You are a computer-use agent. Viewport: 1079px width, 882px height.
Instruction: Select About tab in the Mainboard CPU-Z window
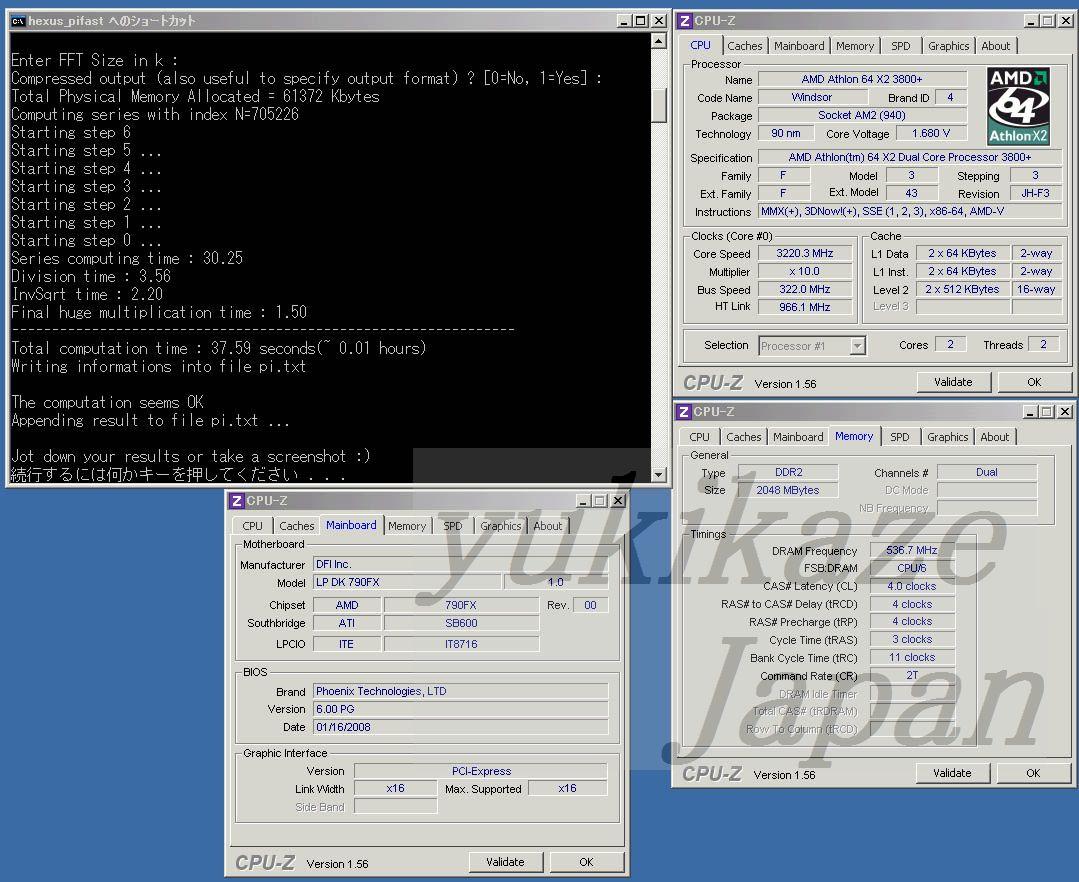click(x=548, y=526)
